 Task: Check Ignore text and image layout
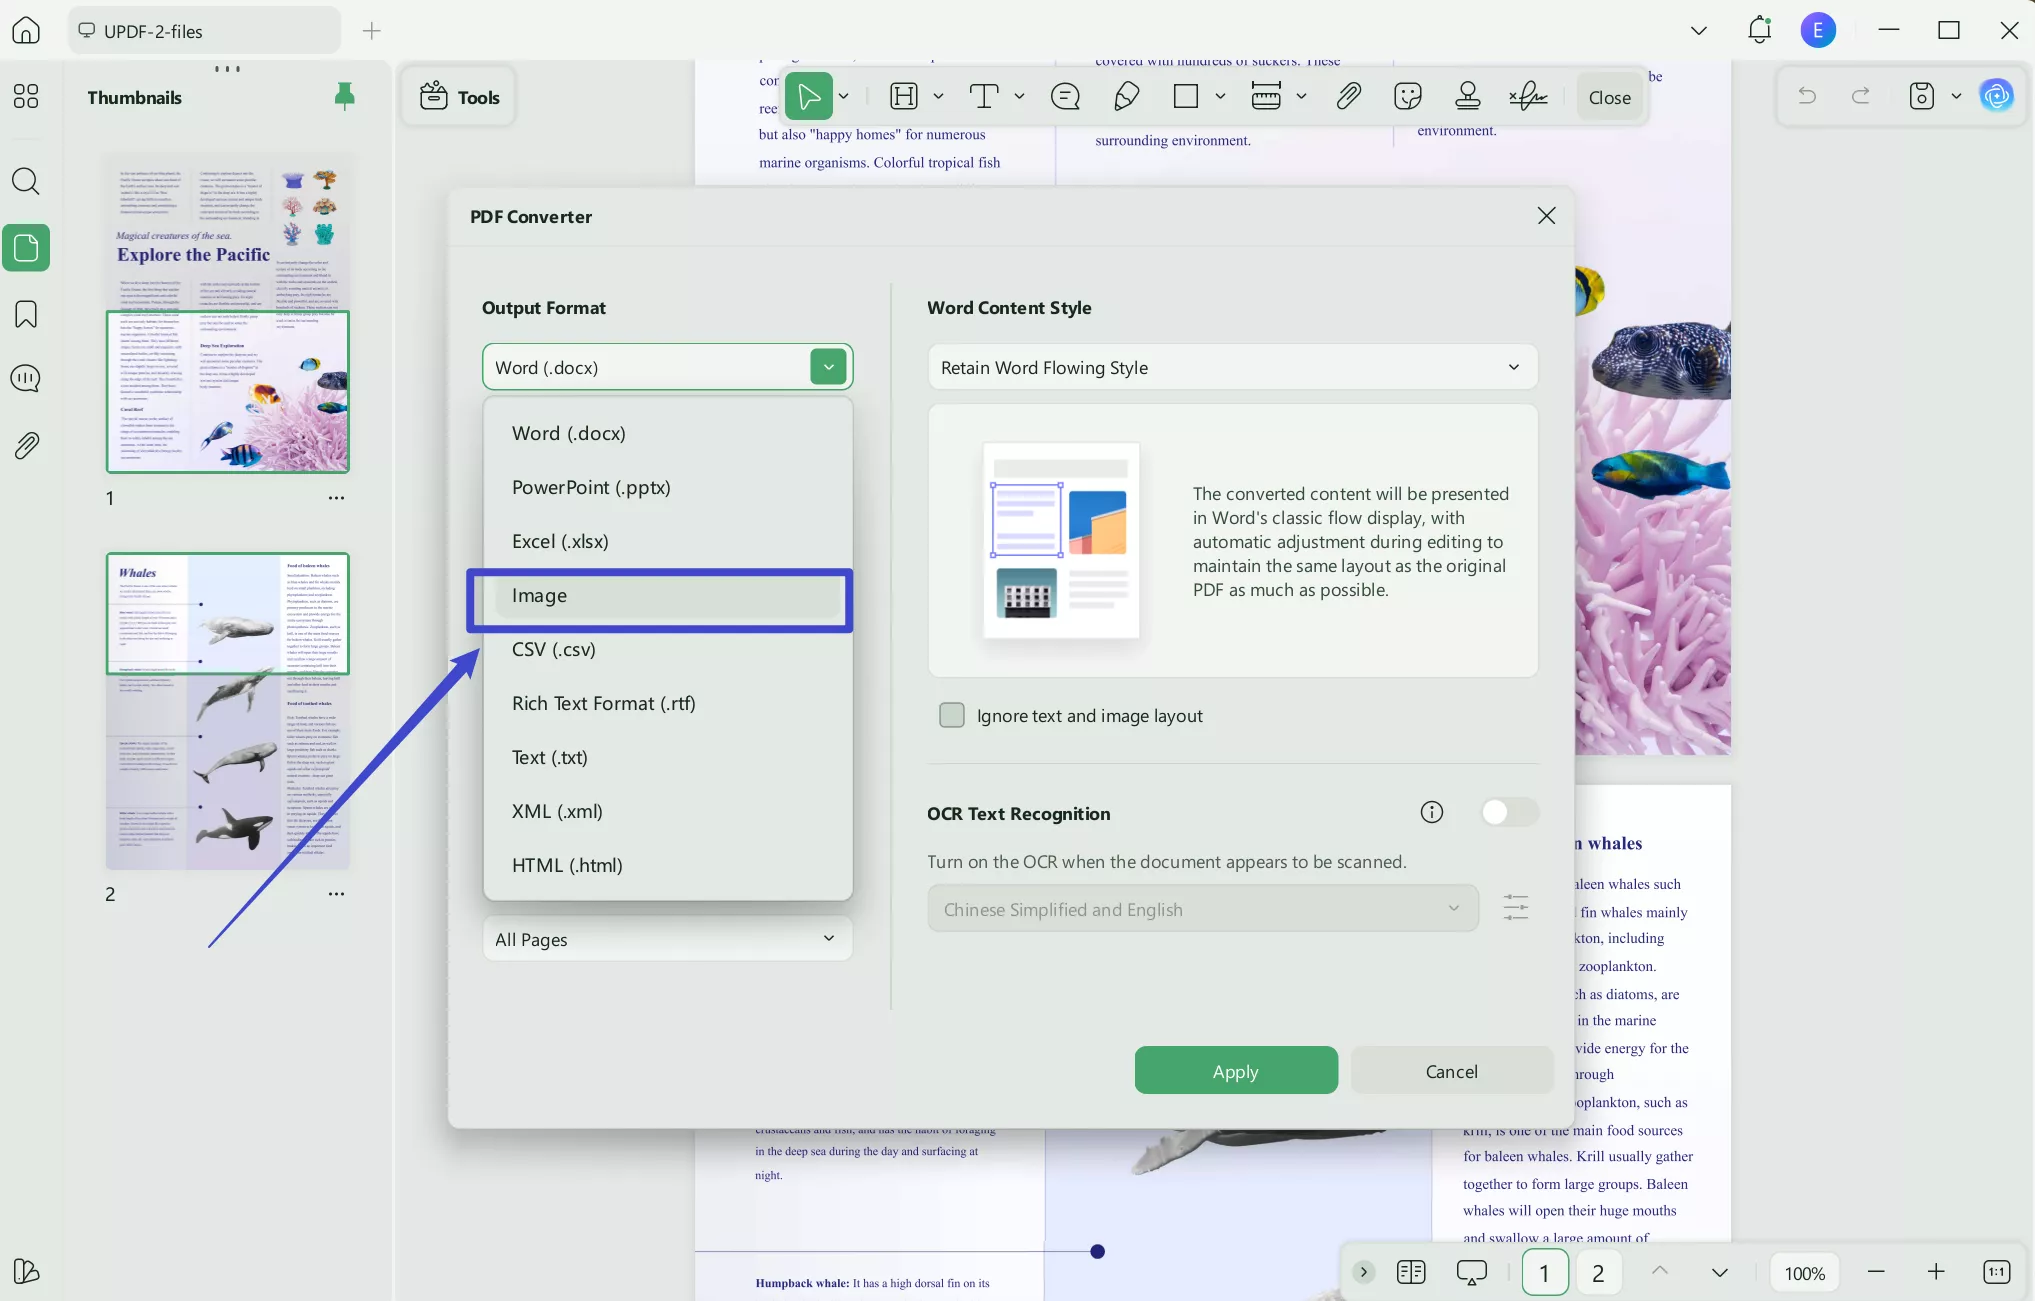point(952,715)
